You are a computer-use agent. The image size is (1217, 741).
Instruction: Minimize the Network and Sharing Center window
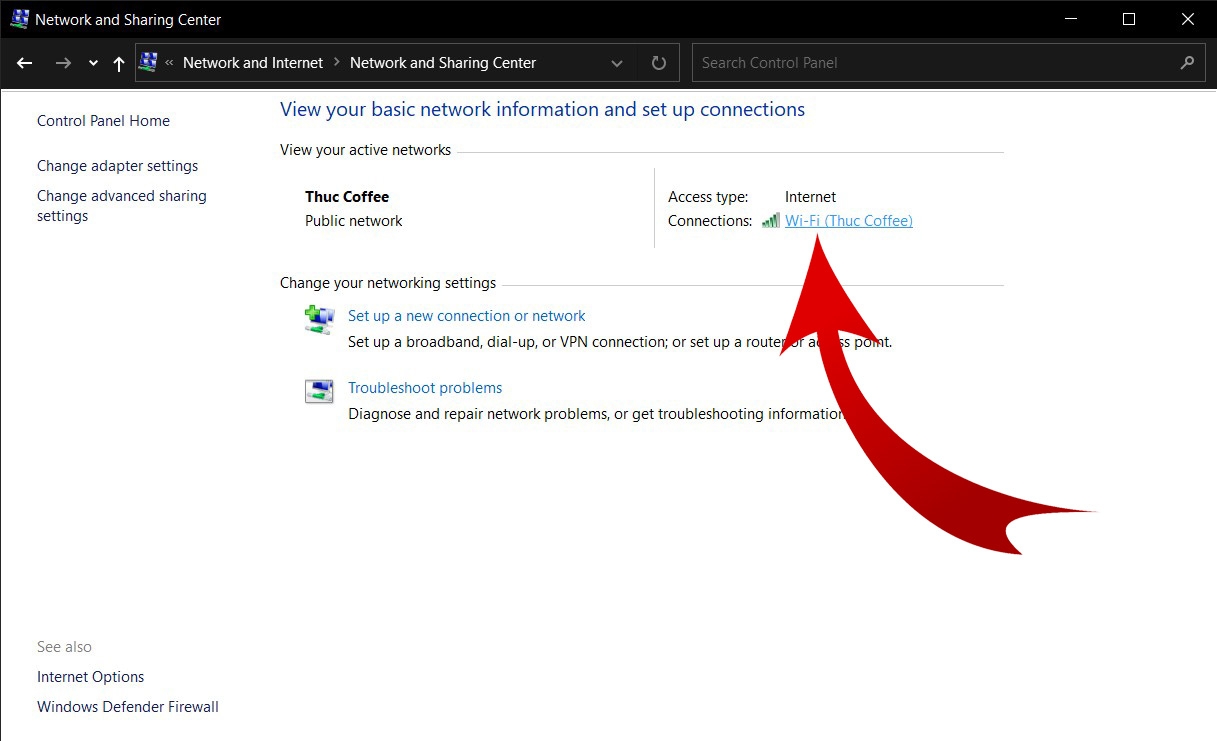point(1071,19)
